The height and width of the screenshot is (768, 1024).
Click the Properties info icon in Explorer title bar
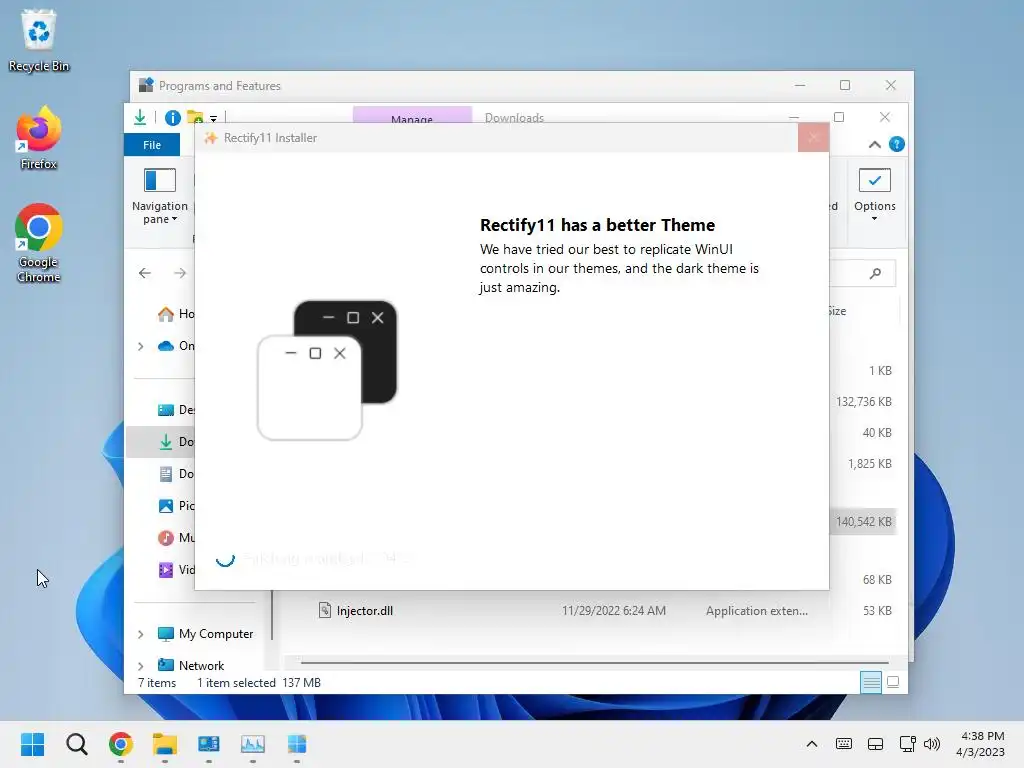tap(172, 118)
